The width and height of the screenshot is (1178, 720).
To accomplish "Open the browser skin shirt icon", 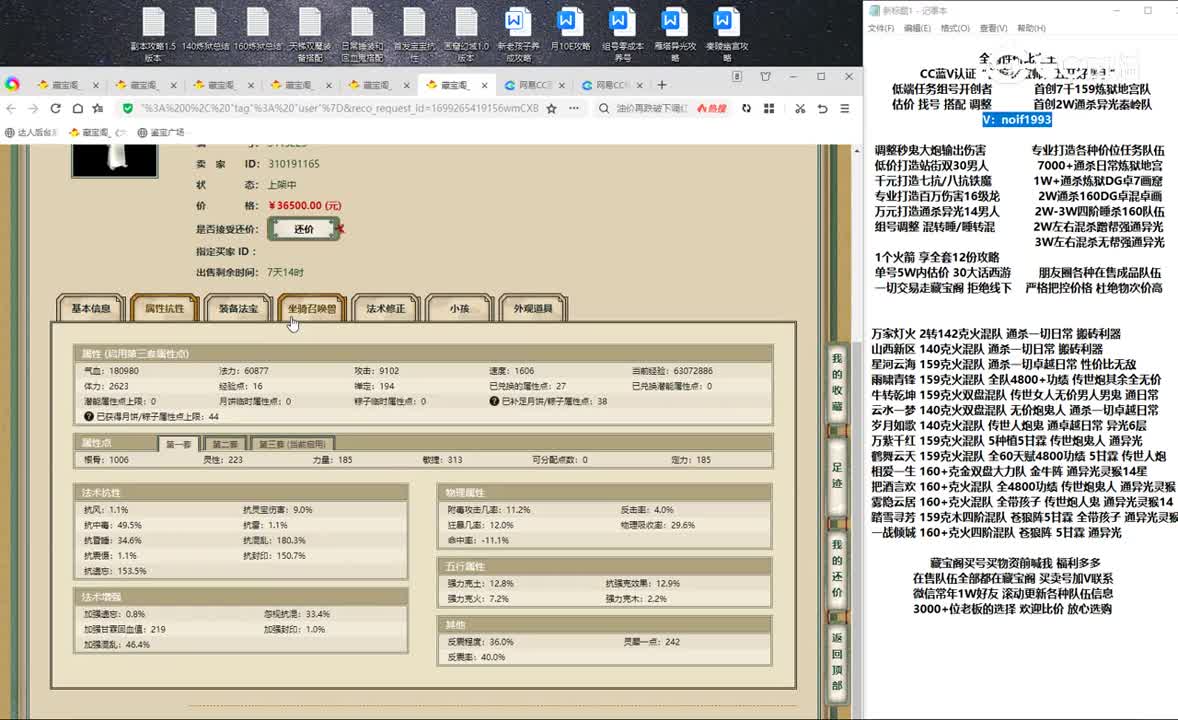I will (766, 77).
